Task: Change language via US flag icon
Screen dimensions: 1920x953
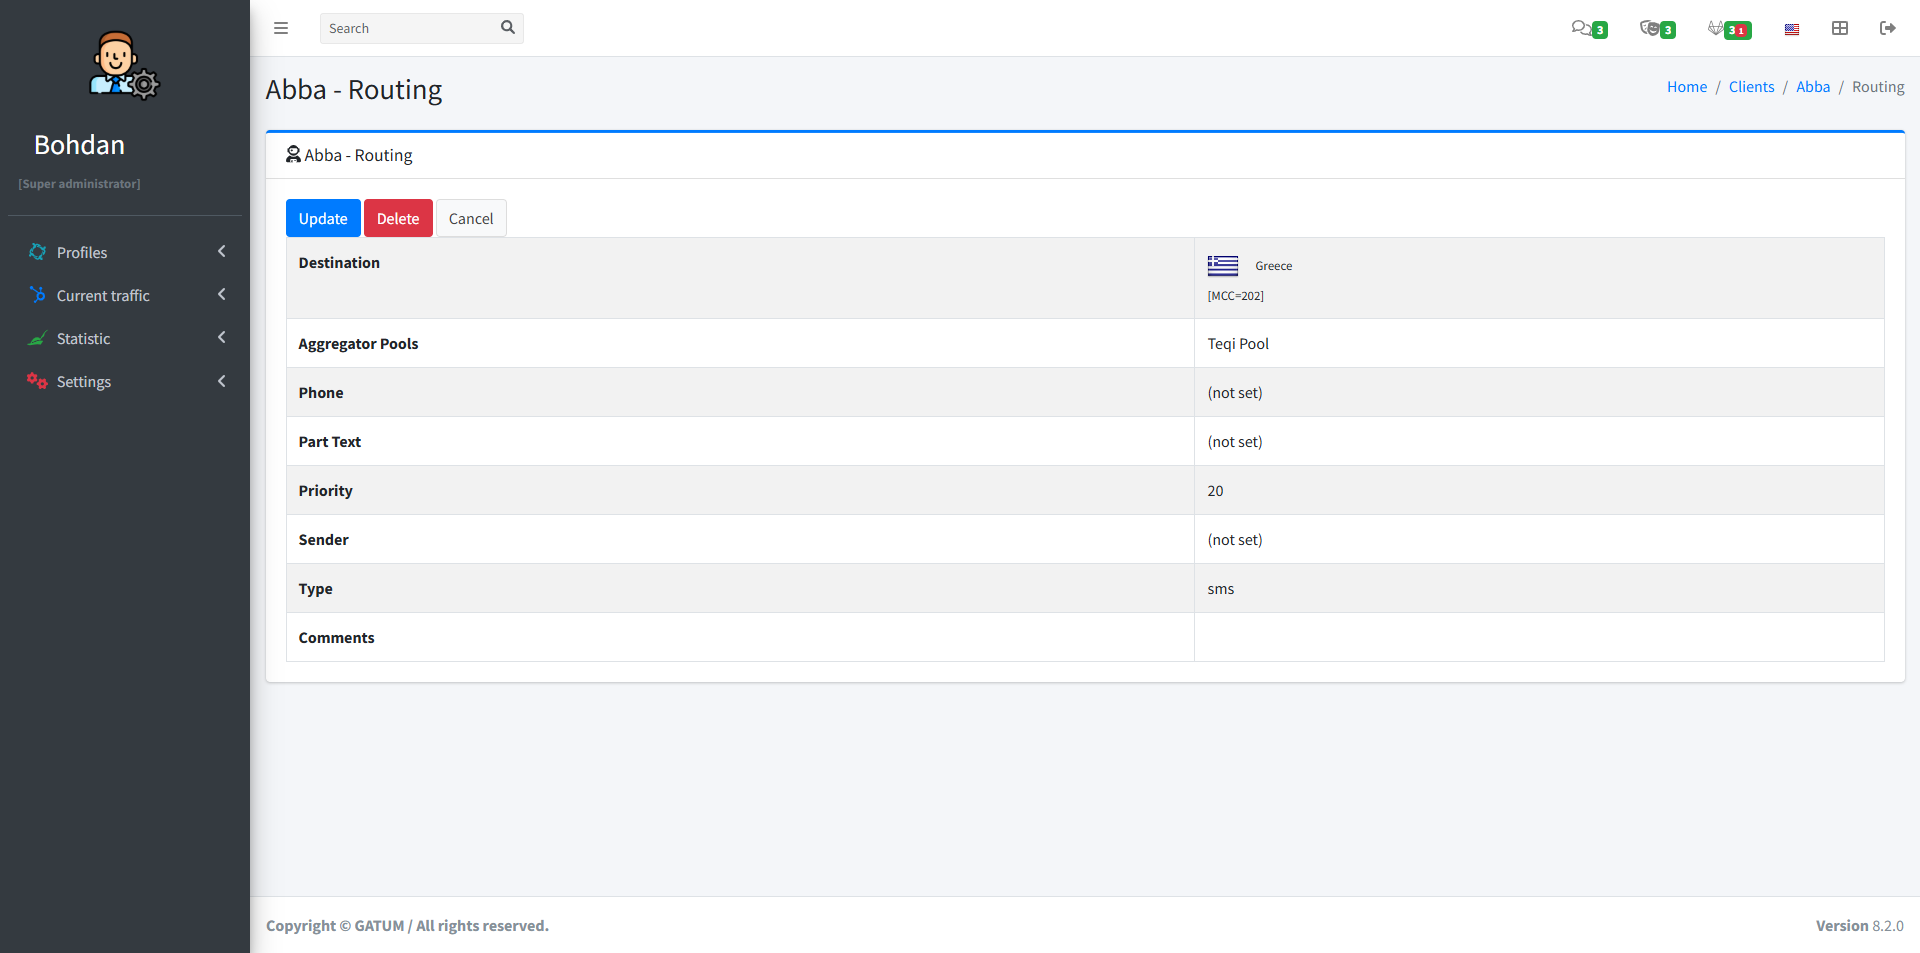Action: coord(1791,29)
